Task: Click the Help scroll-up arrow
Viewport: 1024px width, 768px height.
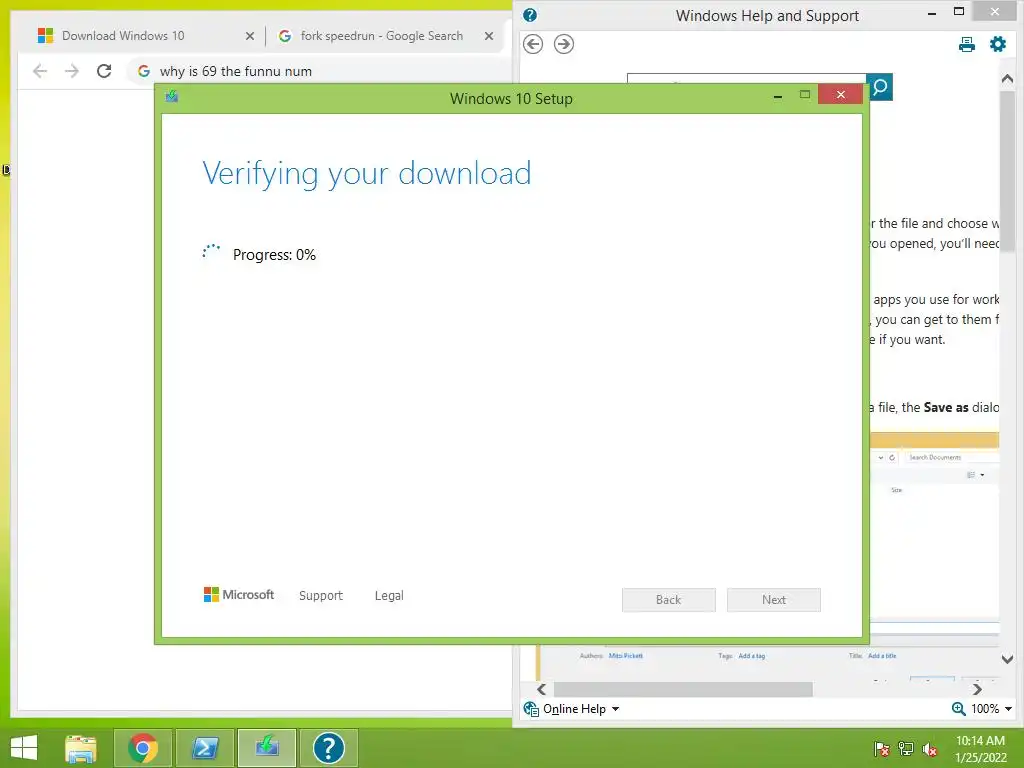Action: 1007,79
